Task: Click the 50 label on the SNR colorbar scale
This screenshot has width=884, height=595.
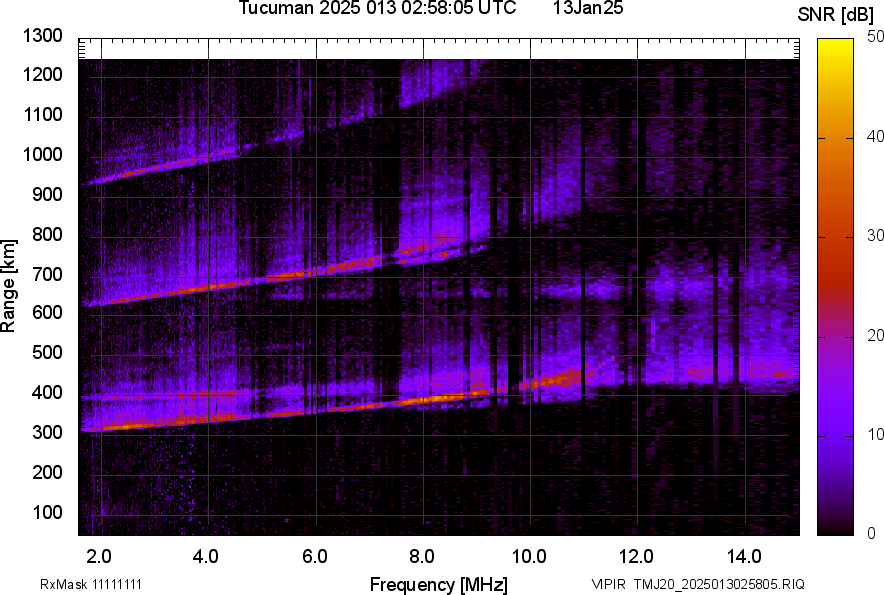Action: [876, 37]
